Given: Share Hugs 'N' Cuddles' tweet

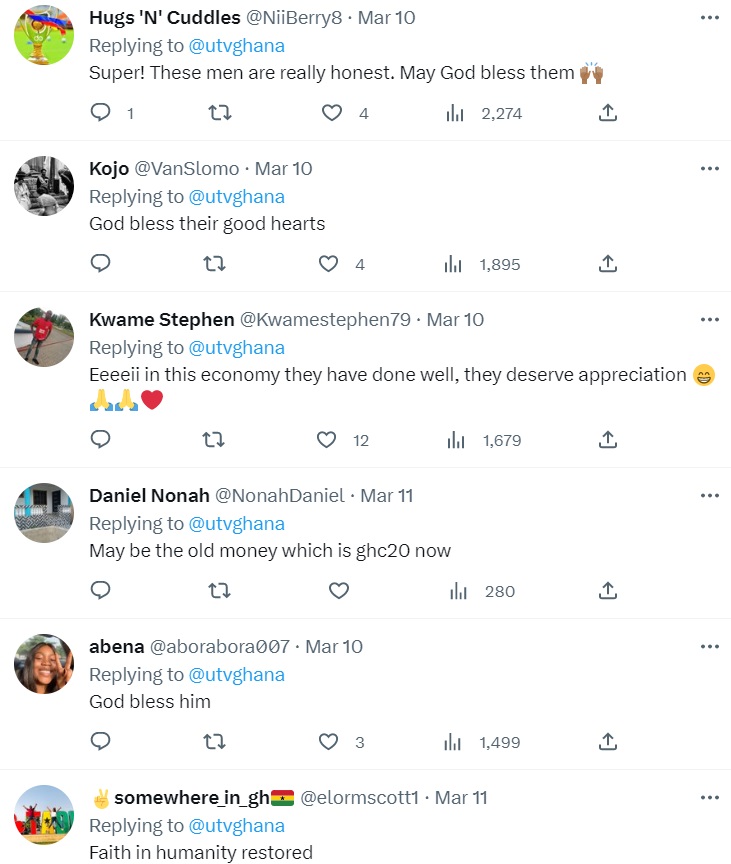Looking at the screenshot, I should pyautogui.click(x=607, y=113).
